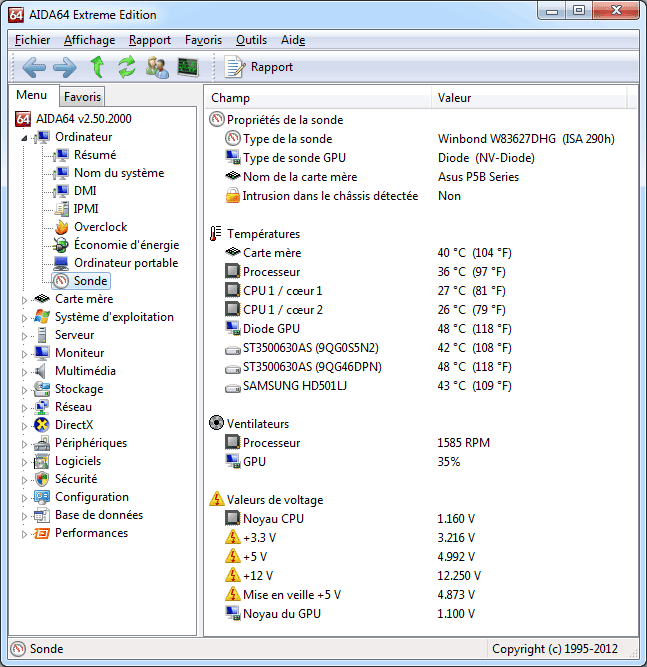
Task: Click the Économie d'énergie icon
Action: 61,245
